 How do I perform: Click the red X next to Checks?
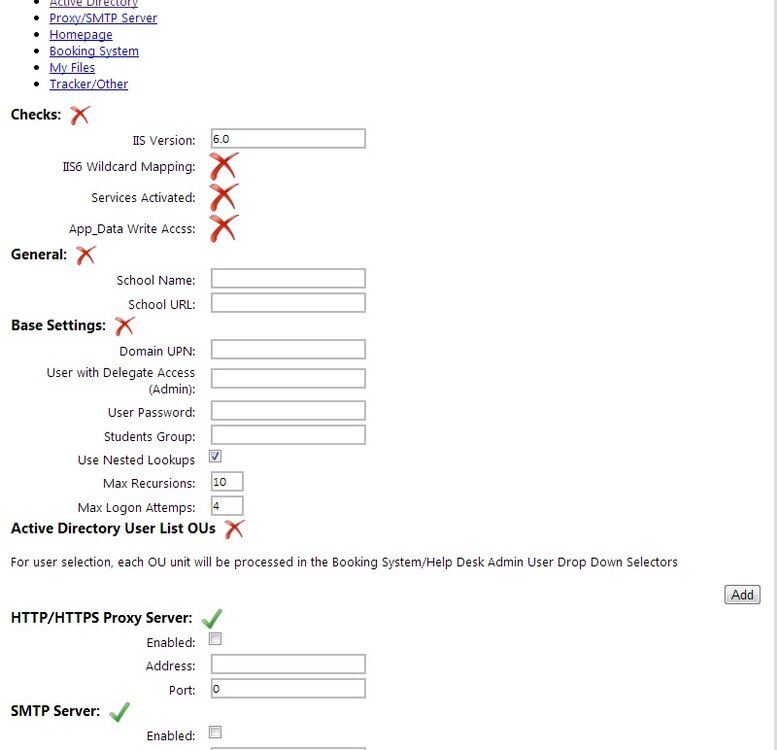point(80,115)
